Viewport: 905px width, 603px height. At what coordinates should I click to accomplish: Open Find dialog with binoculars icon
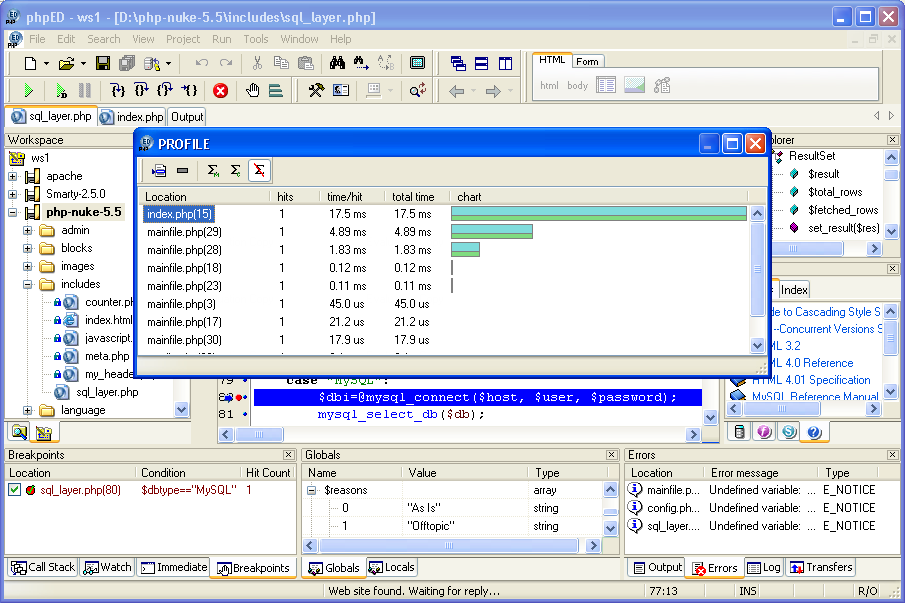(338, 62)
